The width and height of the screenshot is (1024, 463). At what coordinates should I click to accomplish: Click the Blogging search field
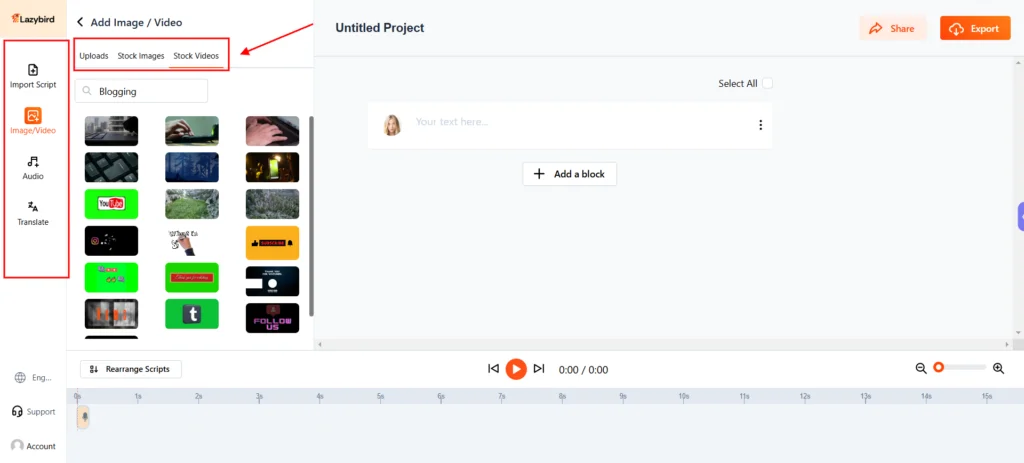coord(150,91)
